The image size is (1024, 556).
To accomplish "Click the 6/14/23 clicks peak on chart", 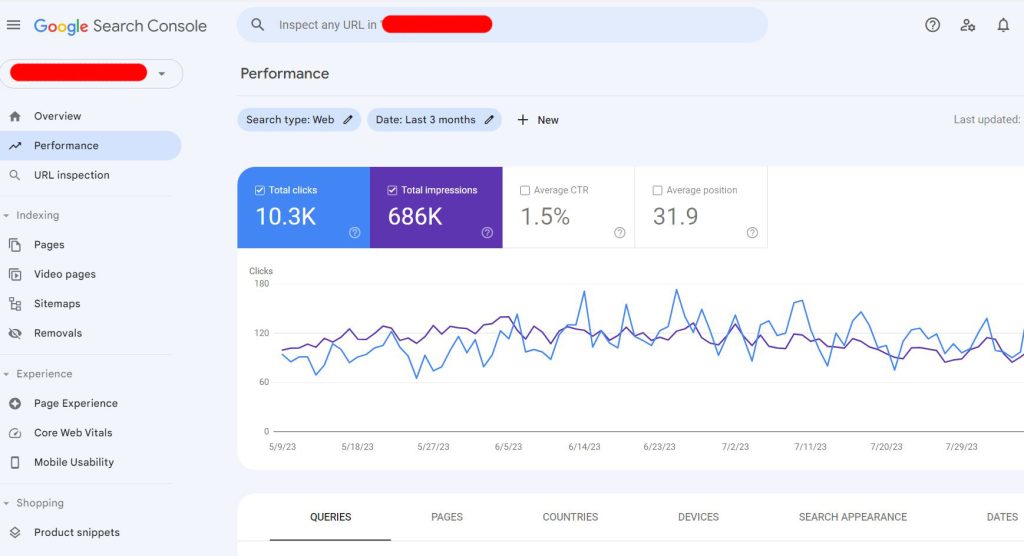I will pyautogui.click(x=584, y=291).
